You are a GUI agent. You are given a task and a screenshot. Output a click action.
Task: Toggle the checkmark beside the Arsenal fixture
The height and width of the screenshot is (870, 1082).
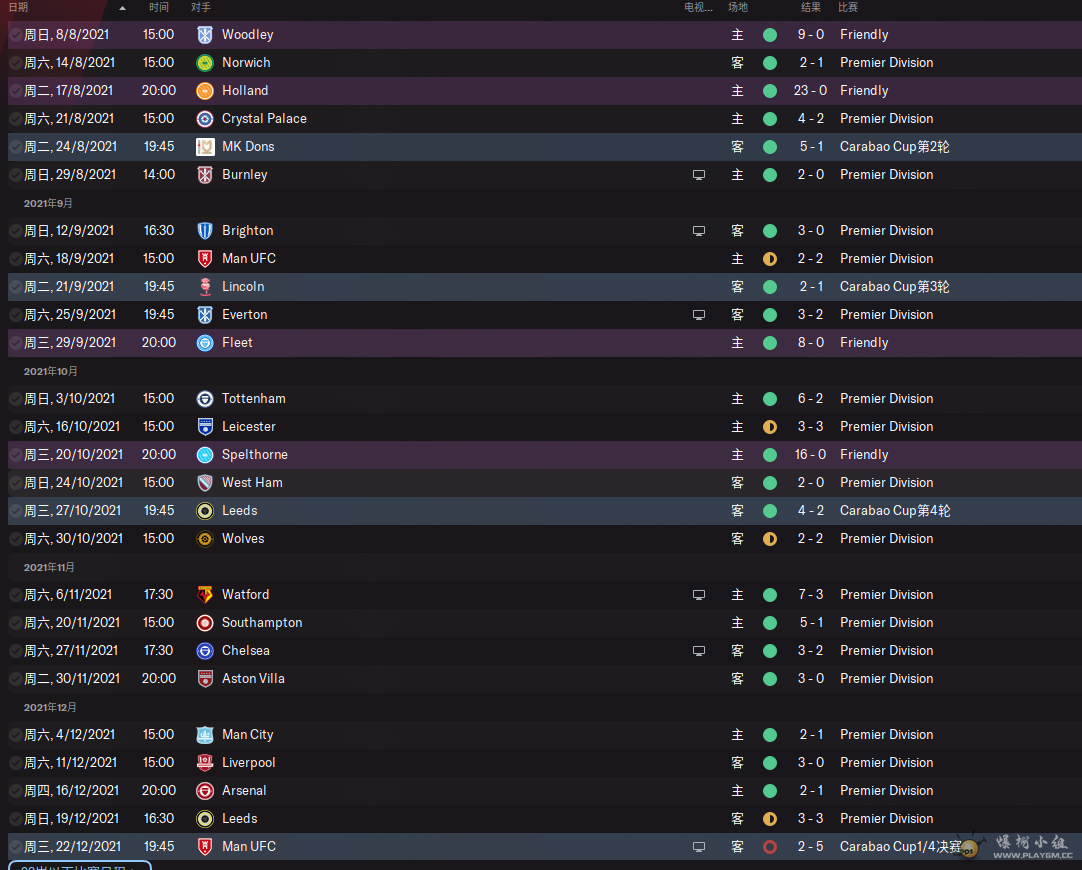click(15, 791)
